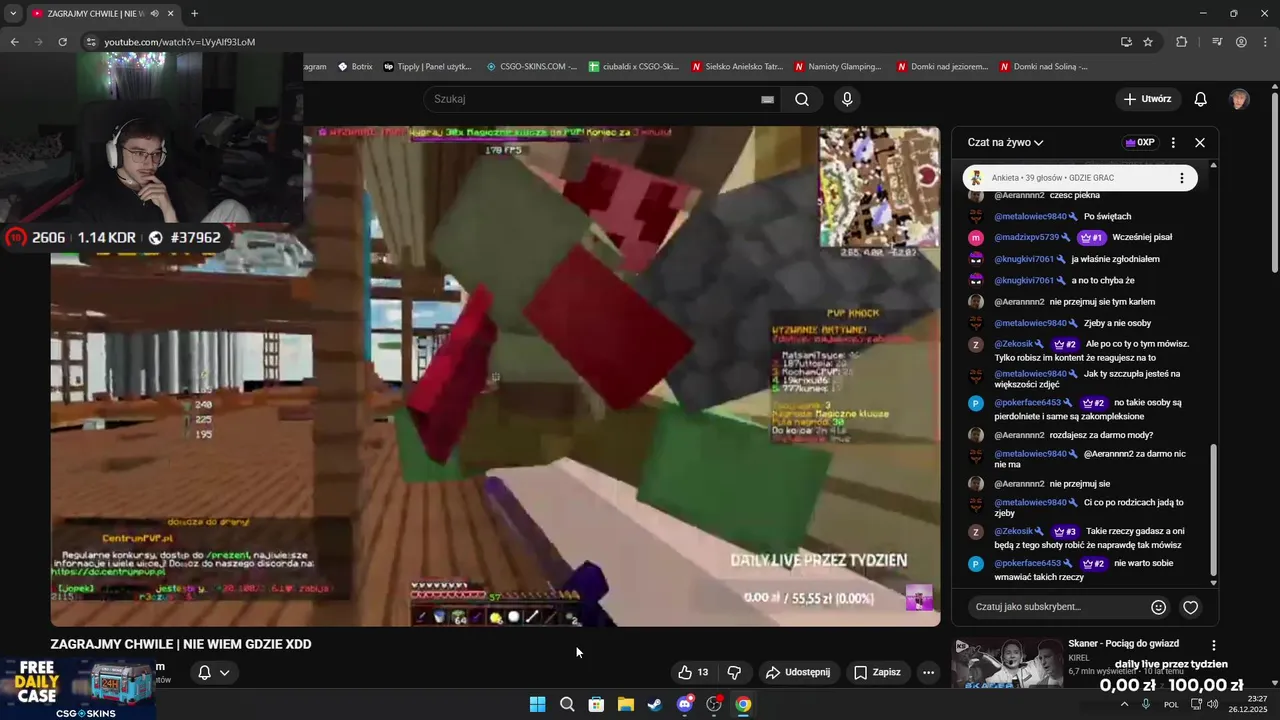This screenshot has width=1280, height=720.
Task: Mute the tab via speaker icon
Action: pos(154,14)
